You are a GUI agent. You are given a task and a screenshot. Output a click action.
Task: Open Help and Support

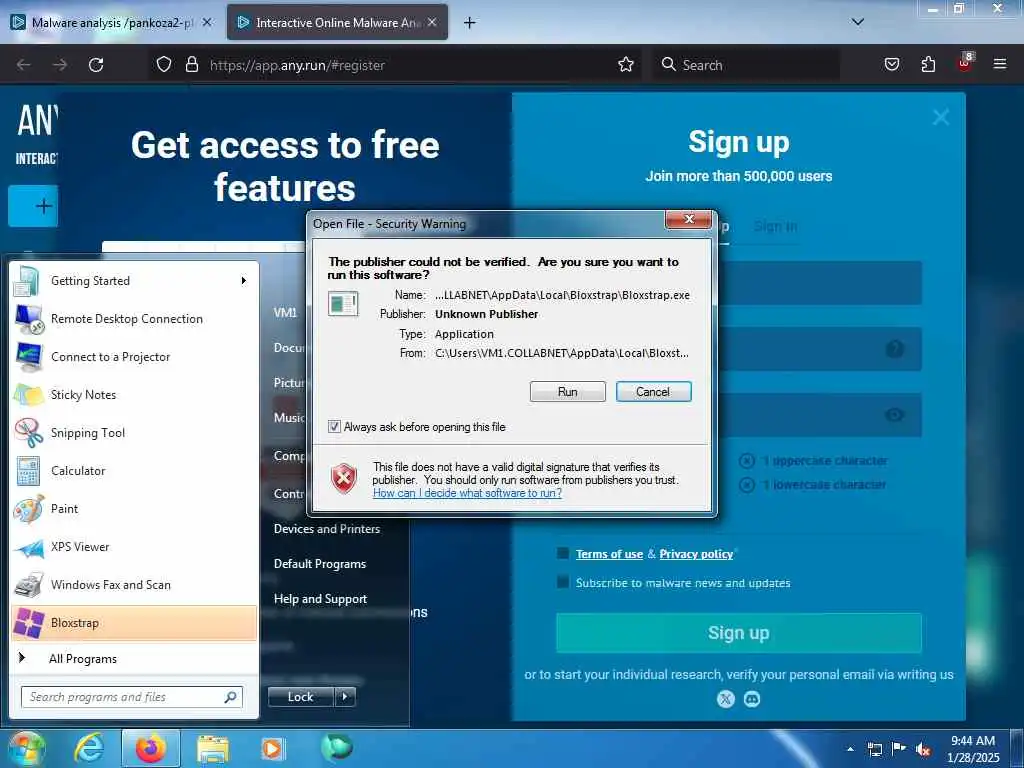[x=320, y=599]
